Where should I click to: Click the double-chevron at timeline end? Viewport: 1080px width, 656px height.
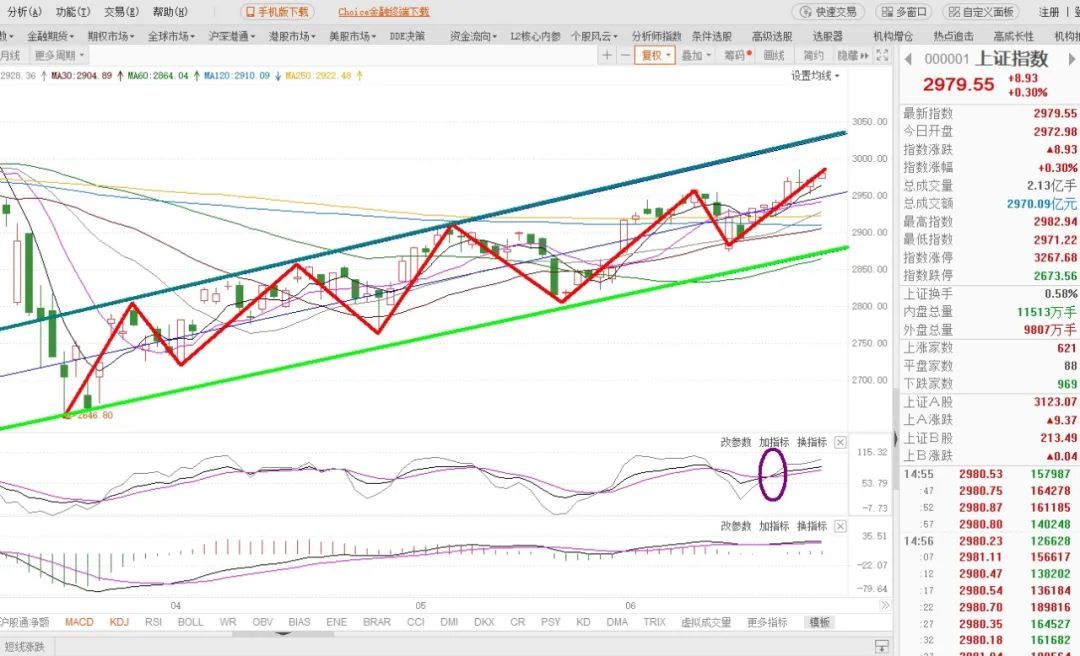pyautogui.click(x=884, y=605)
